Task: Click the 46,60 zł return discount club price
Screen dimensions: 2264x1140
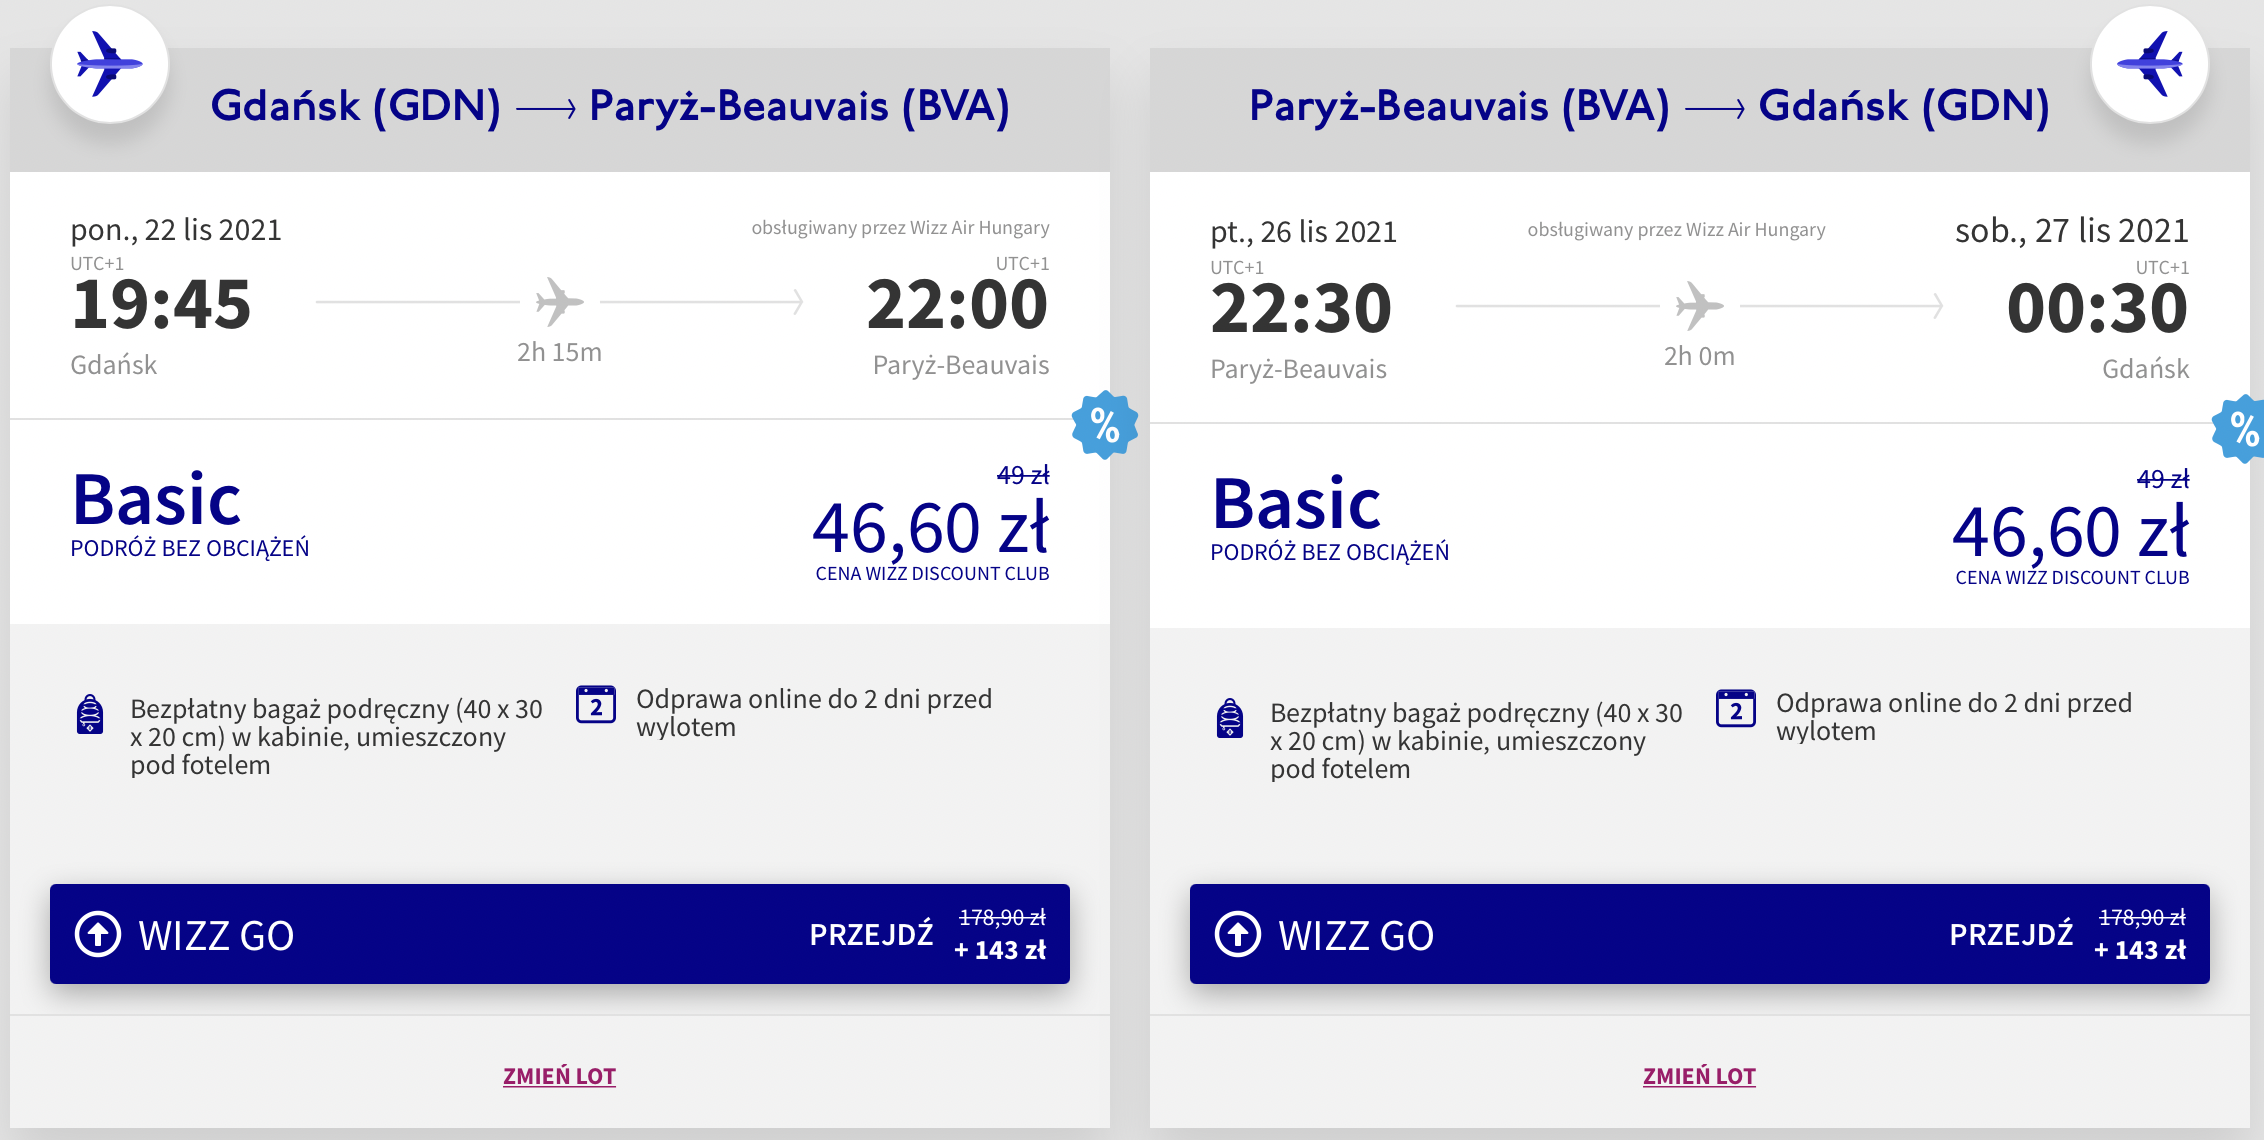Action: point(2070,533)
